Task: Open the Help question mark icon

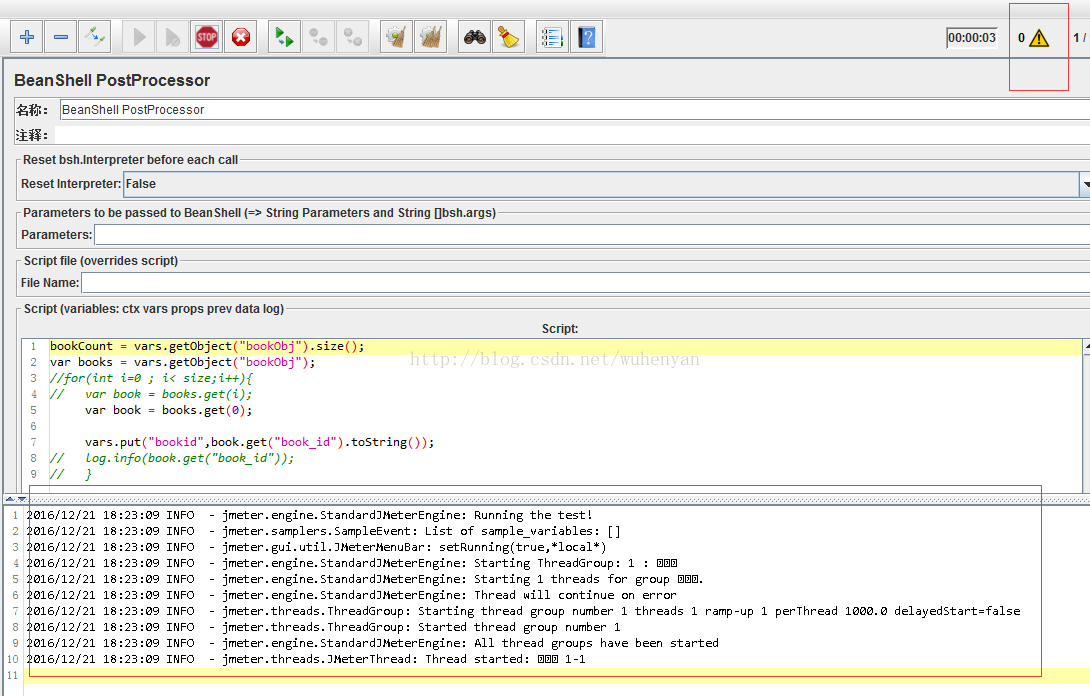Action: pos(587,37)
